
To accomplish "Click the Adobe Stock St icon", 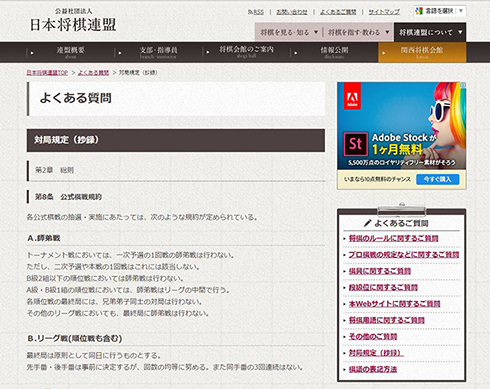I will coord(355,144).
